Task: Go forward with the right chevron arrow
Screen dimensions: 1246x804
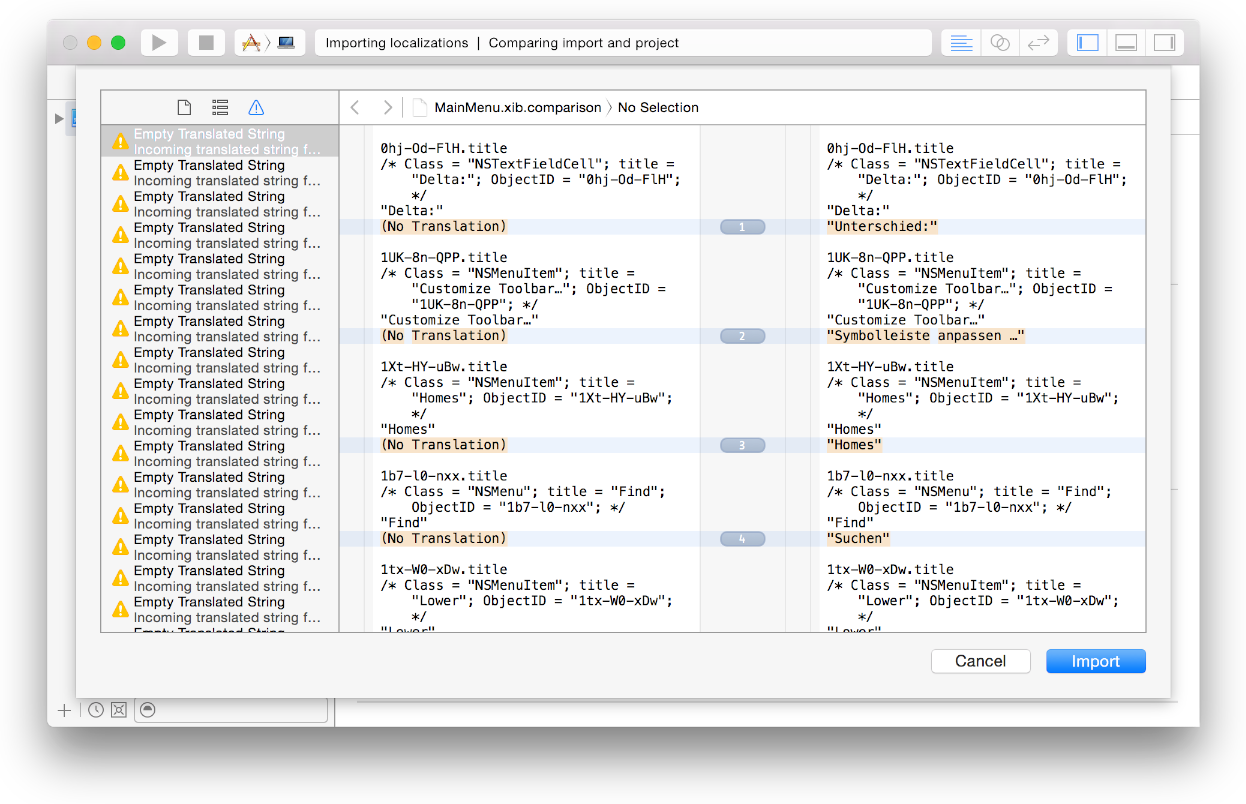Action: (x=387, y=108)
